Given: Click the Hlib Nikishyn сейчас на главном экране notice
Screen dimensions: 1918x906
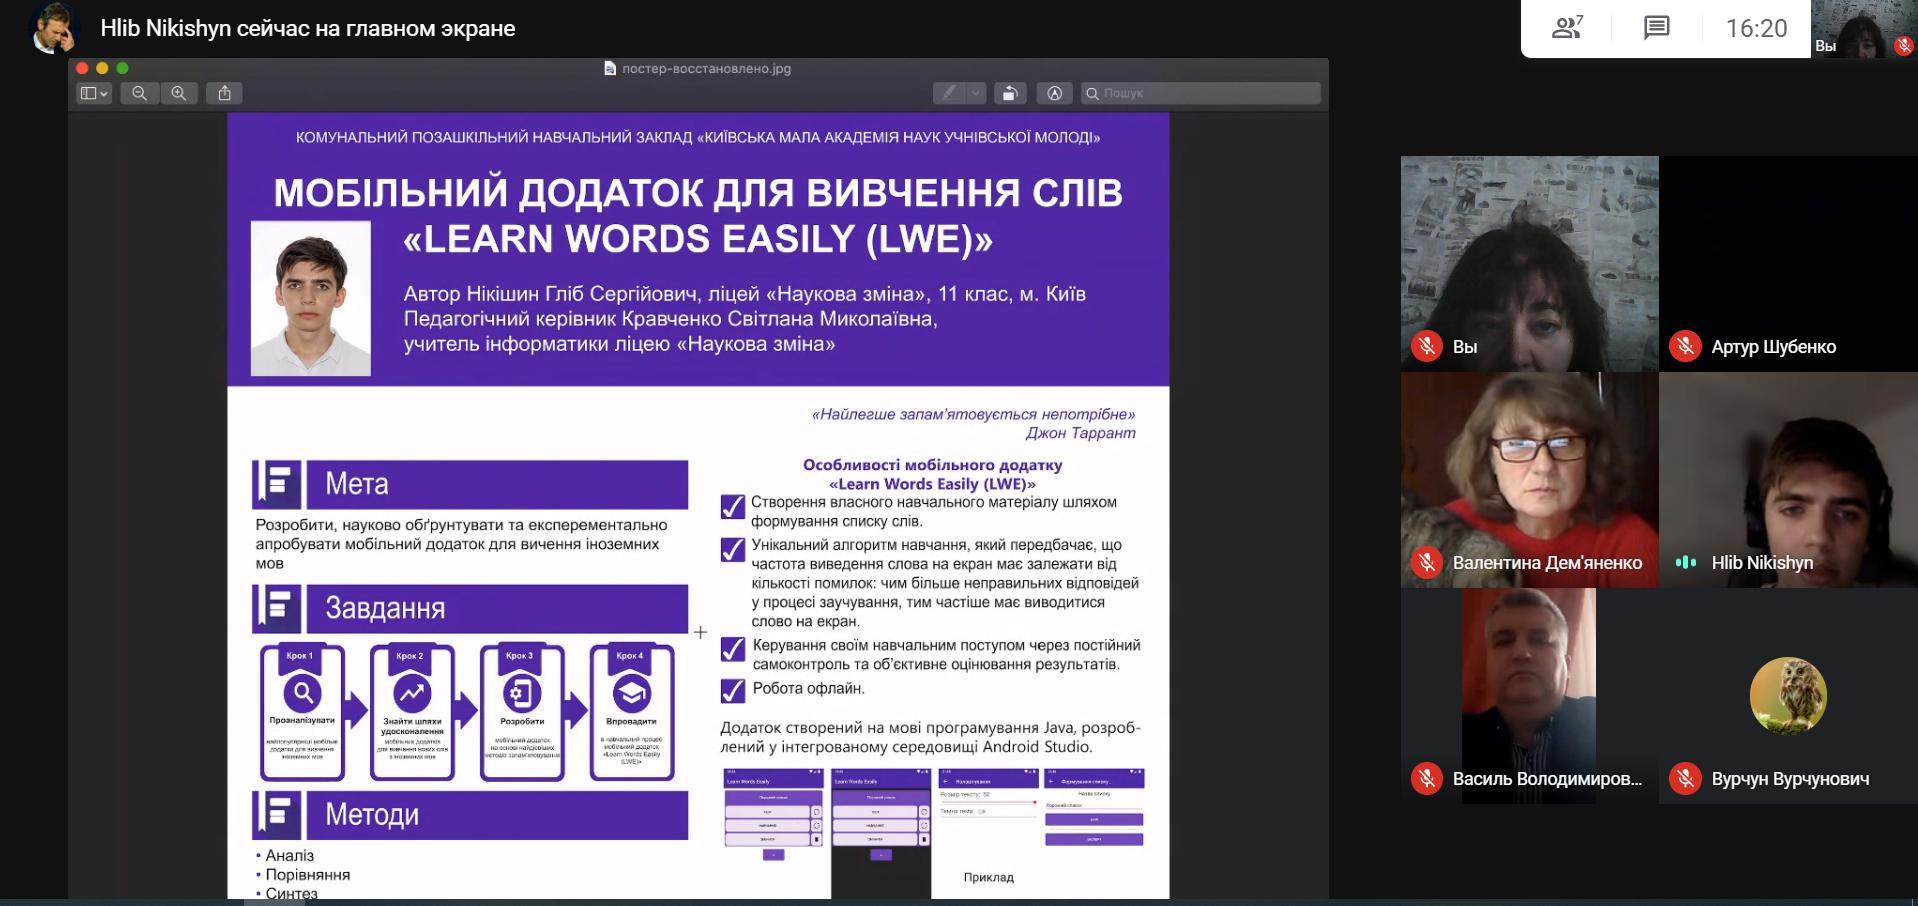Looking at the screenshot, I should (x=308, y=28).
